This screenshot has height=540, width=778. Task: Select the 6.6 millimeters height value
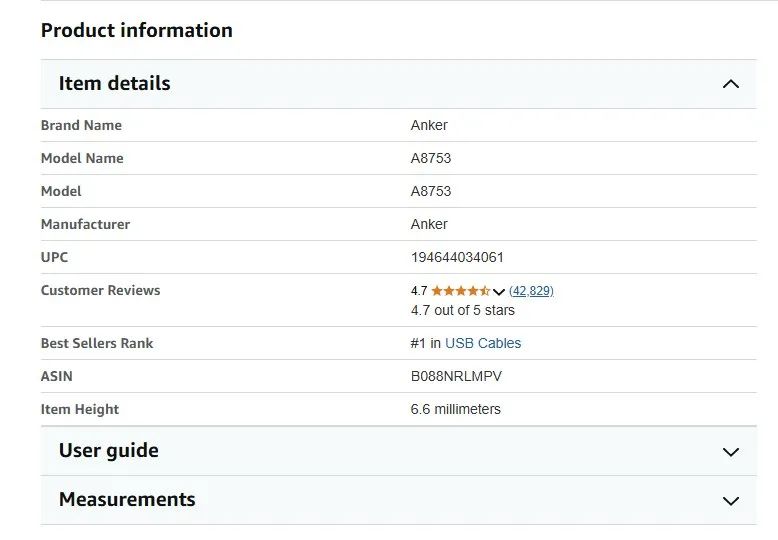[455, 409]
